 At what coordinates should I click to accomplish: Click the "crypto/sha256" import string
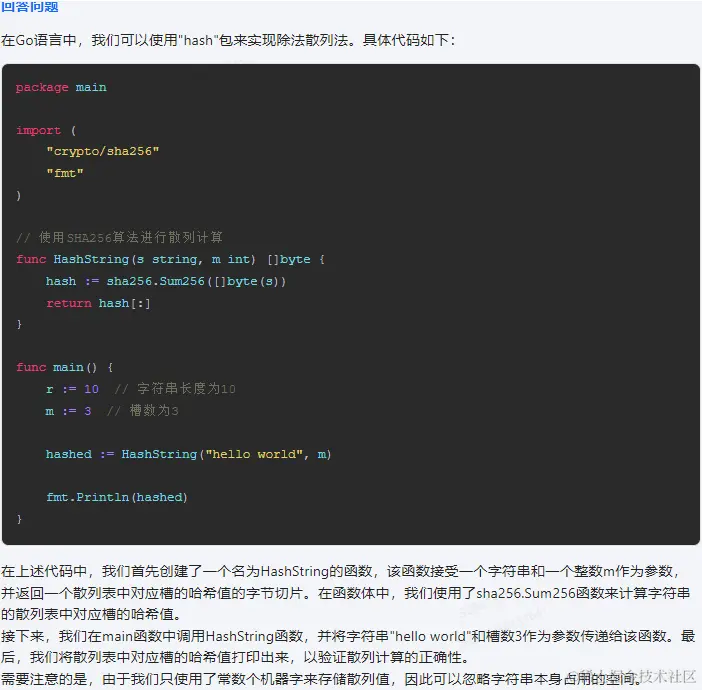[x=103, y=151]
